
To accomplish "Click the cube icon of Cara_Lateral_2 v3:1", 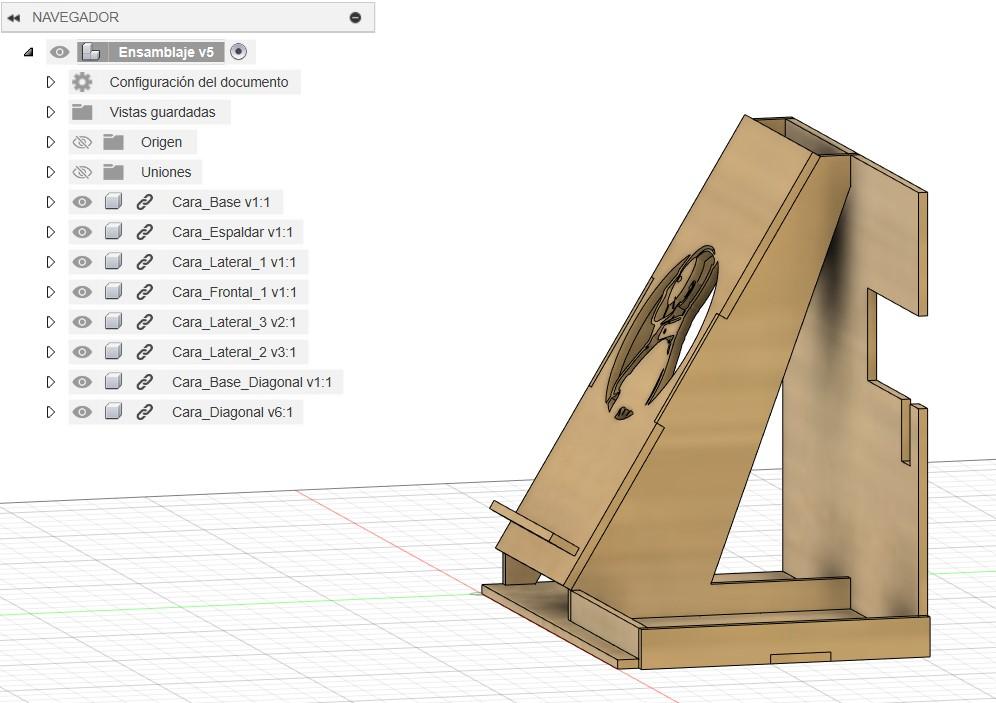I will coord(113,352).
